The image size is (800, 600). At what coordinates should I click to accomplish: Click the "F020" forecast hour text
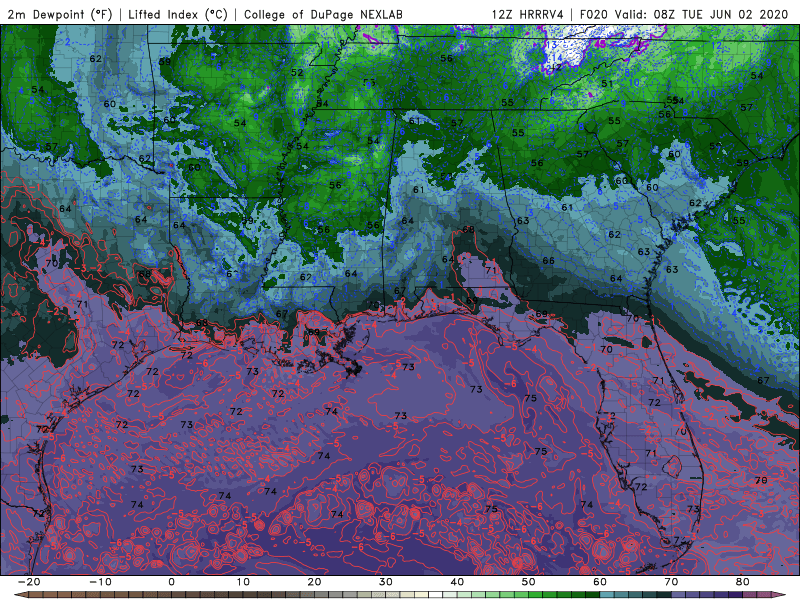[x=594, y=14]
